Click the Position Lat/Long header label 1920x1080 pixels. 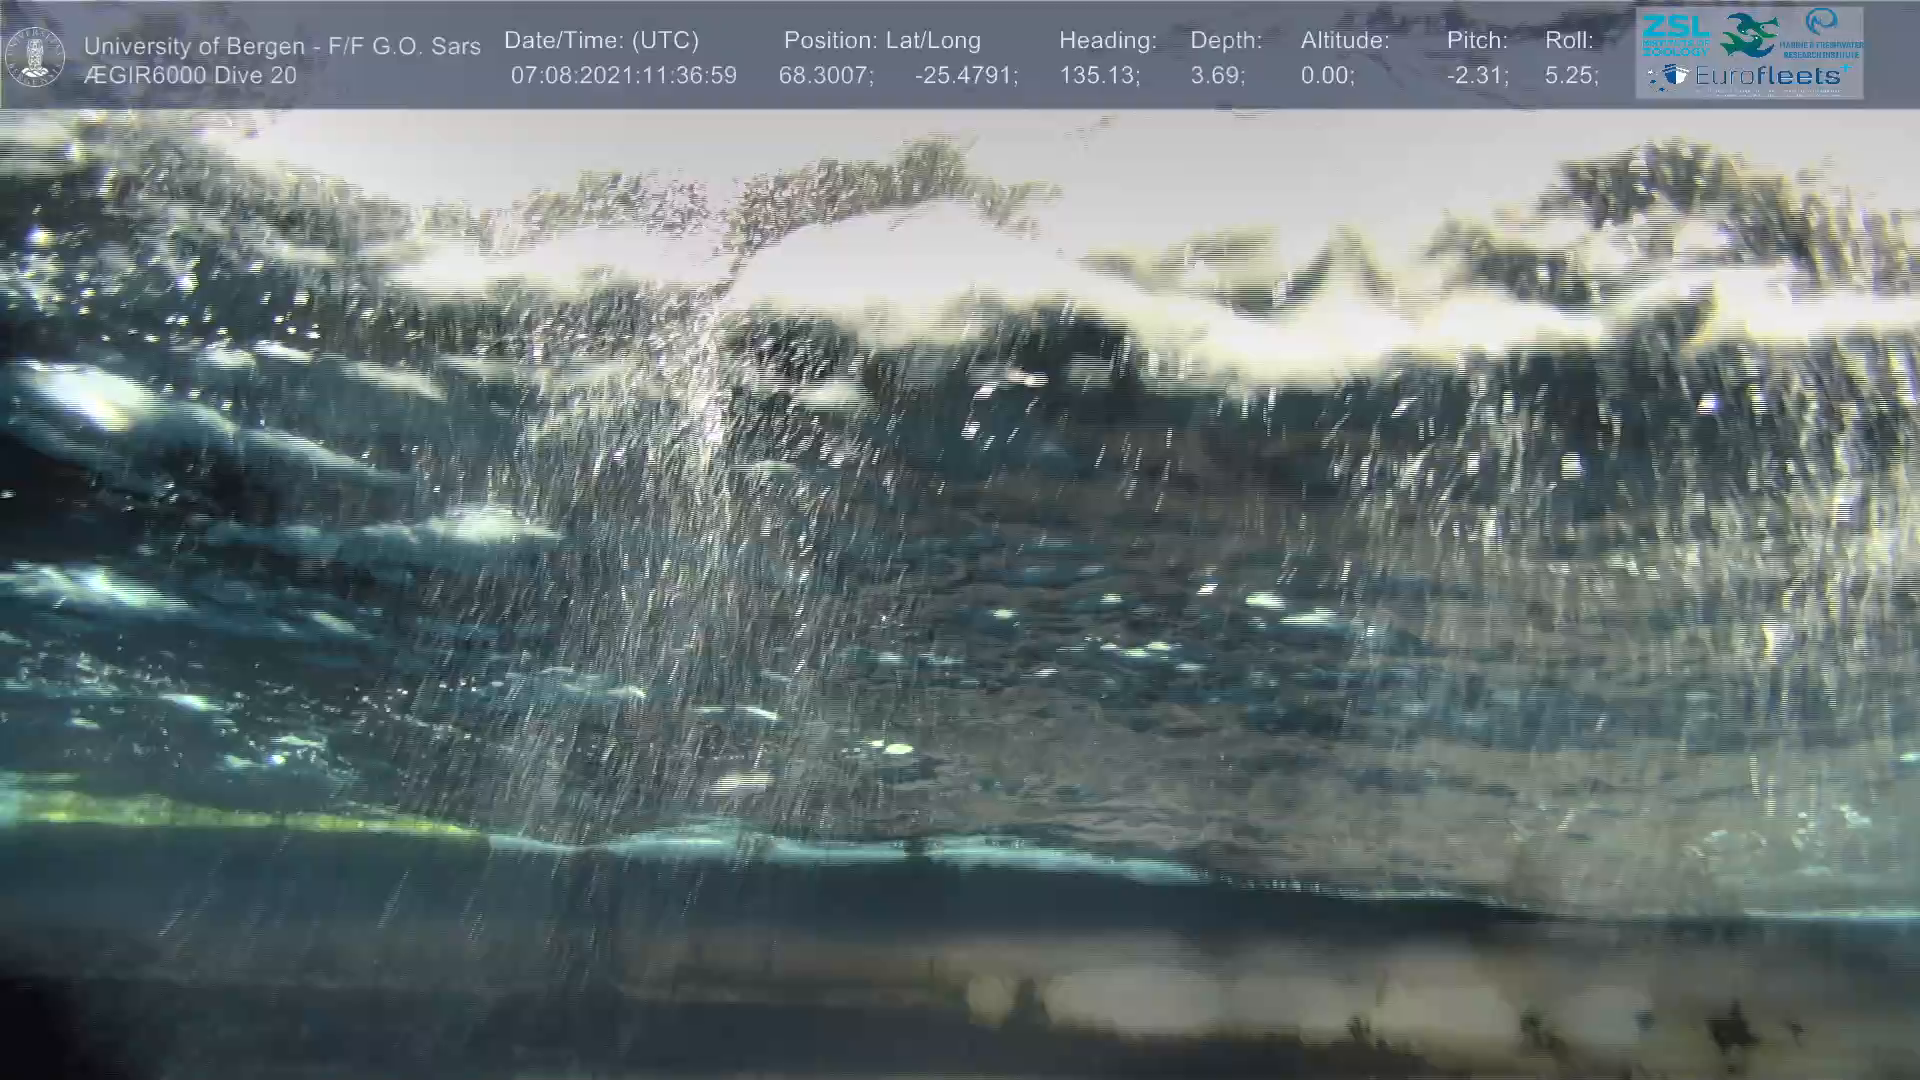tap(882, 41)
